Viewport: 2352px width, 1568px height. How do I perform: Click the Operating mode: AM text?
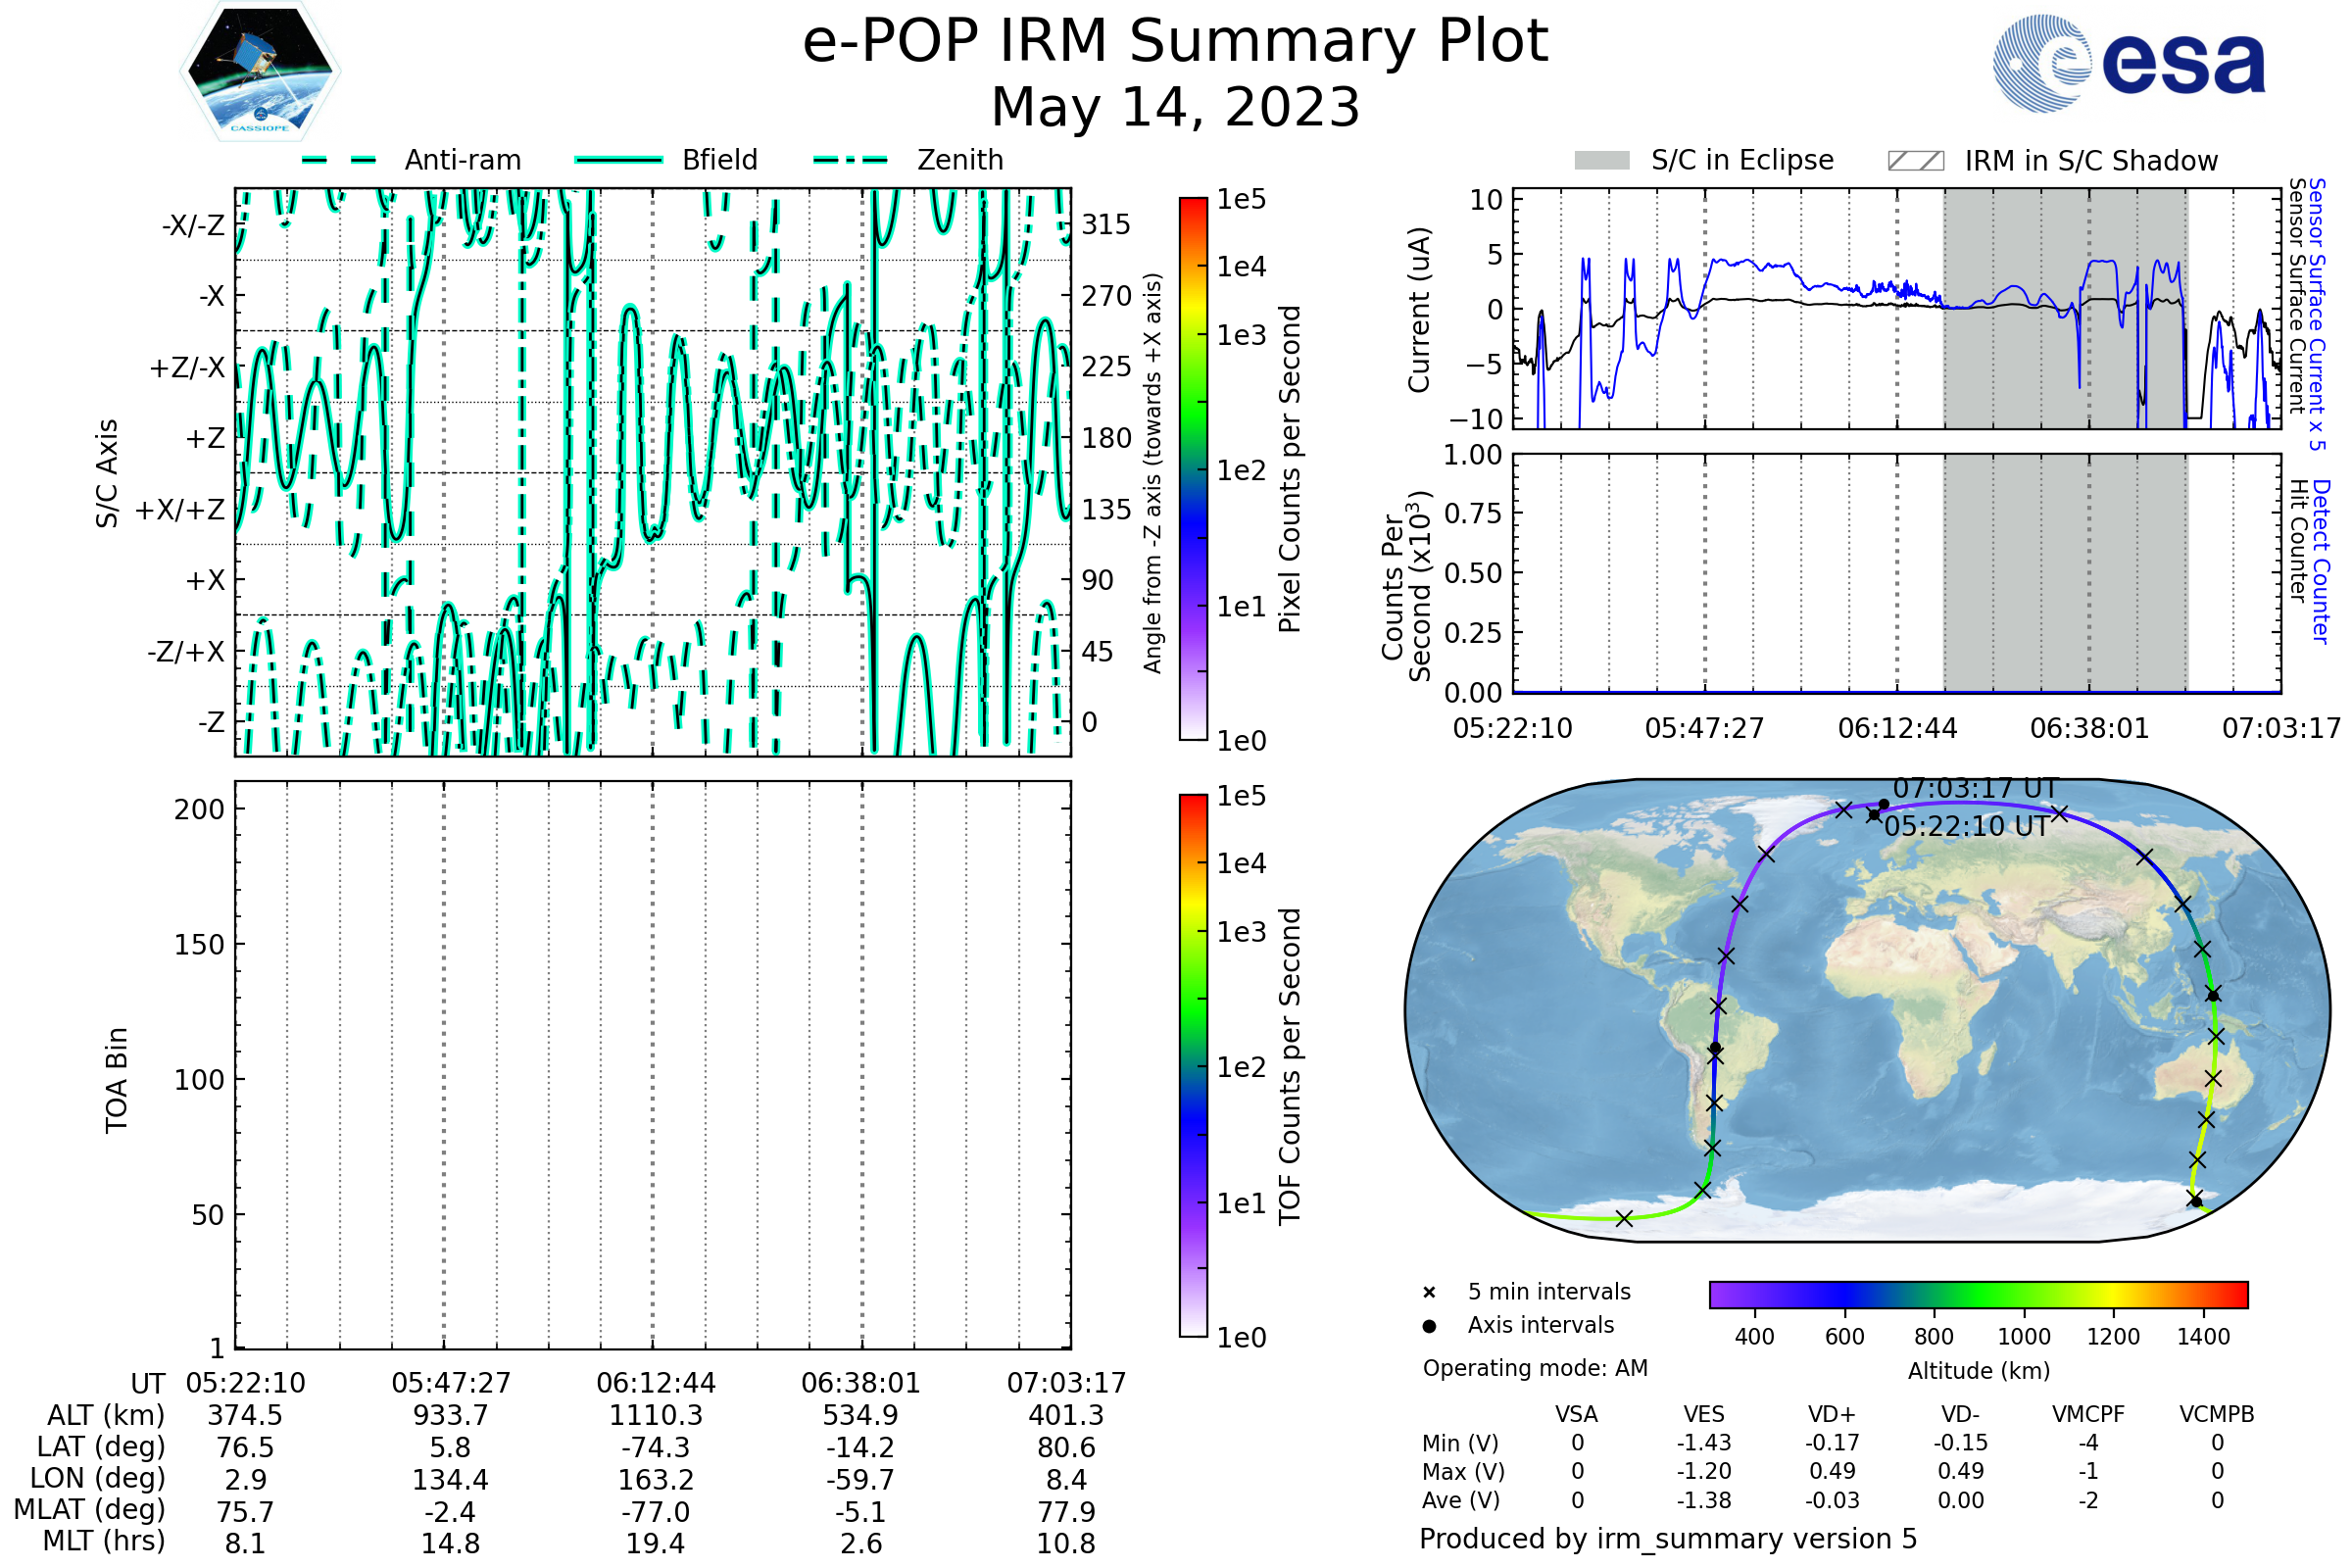1535,1368
